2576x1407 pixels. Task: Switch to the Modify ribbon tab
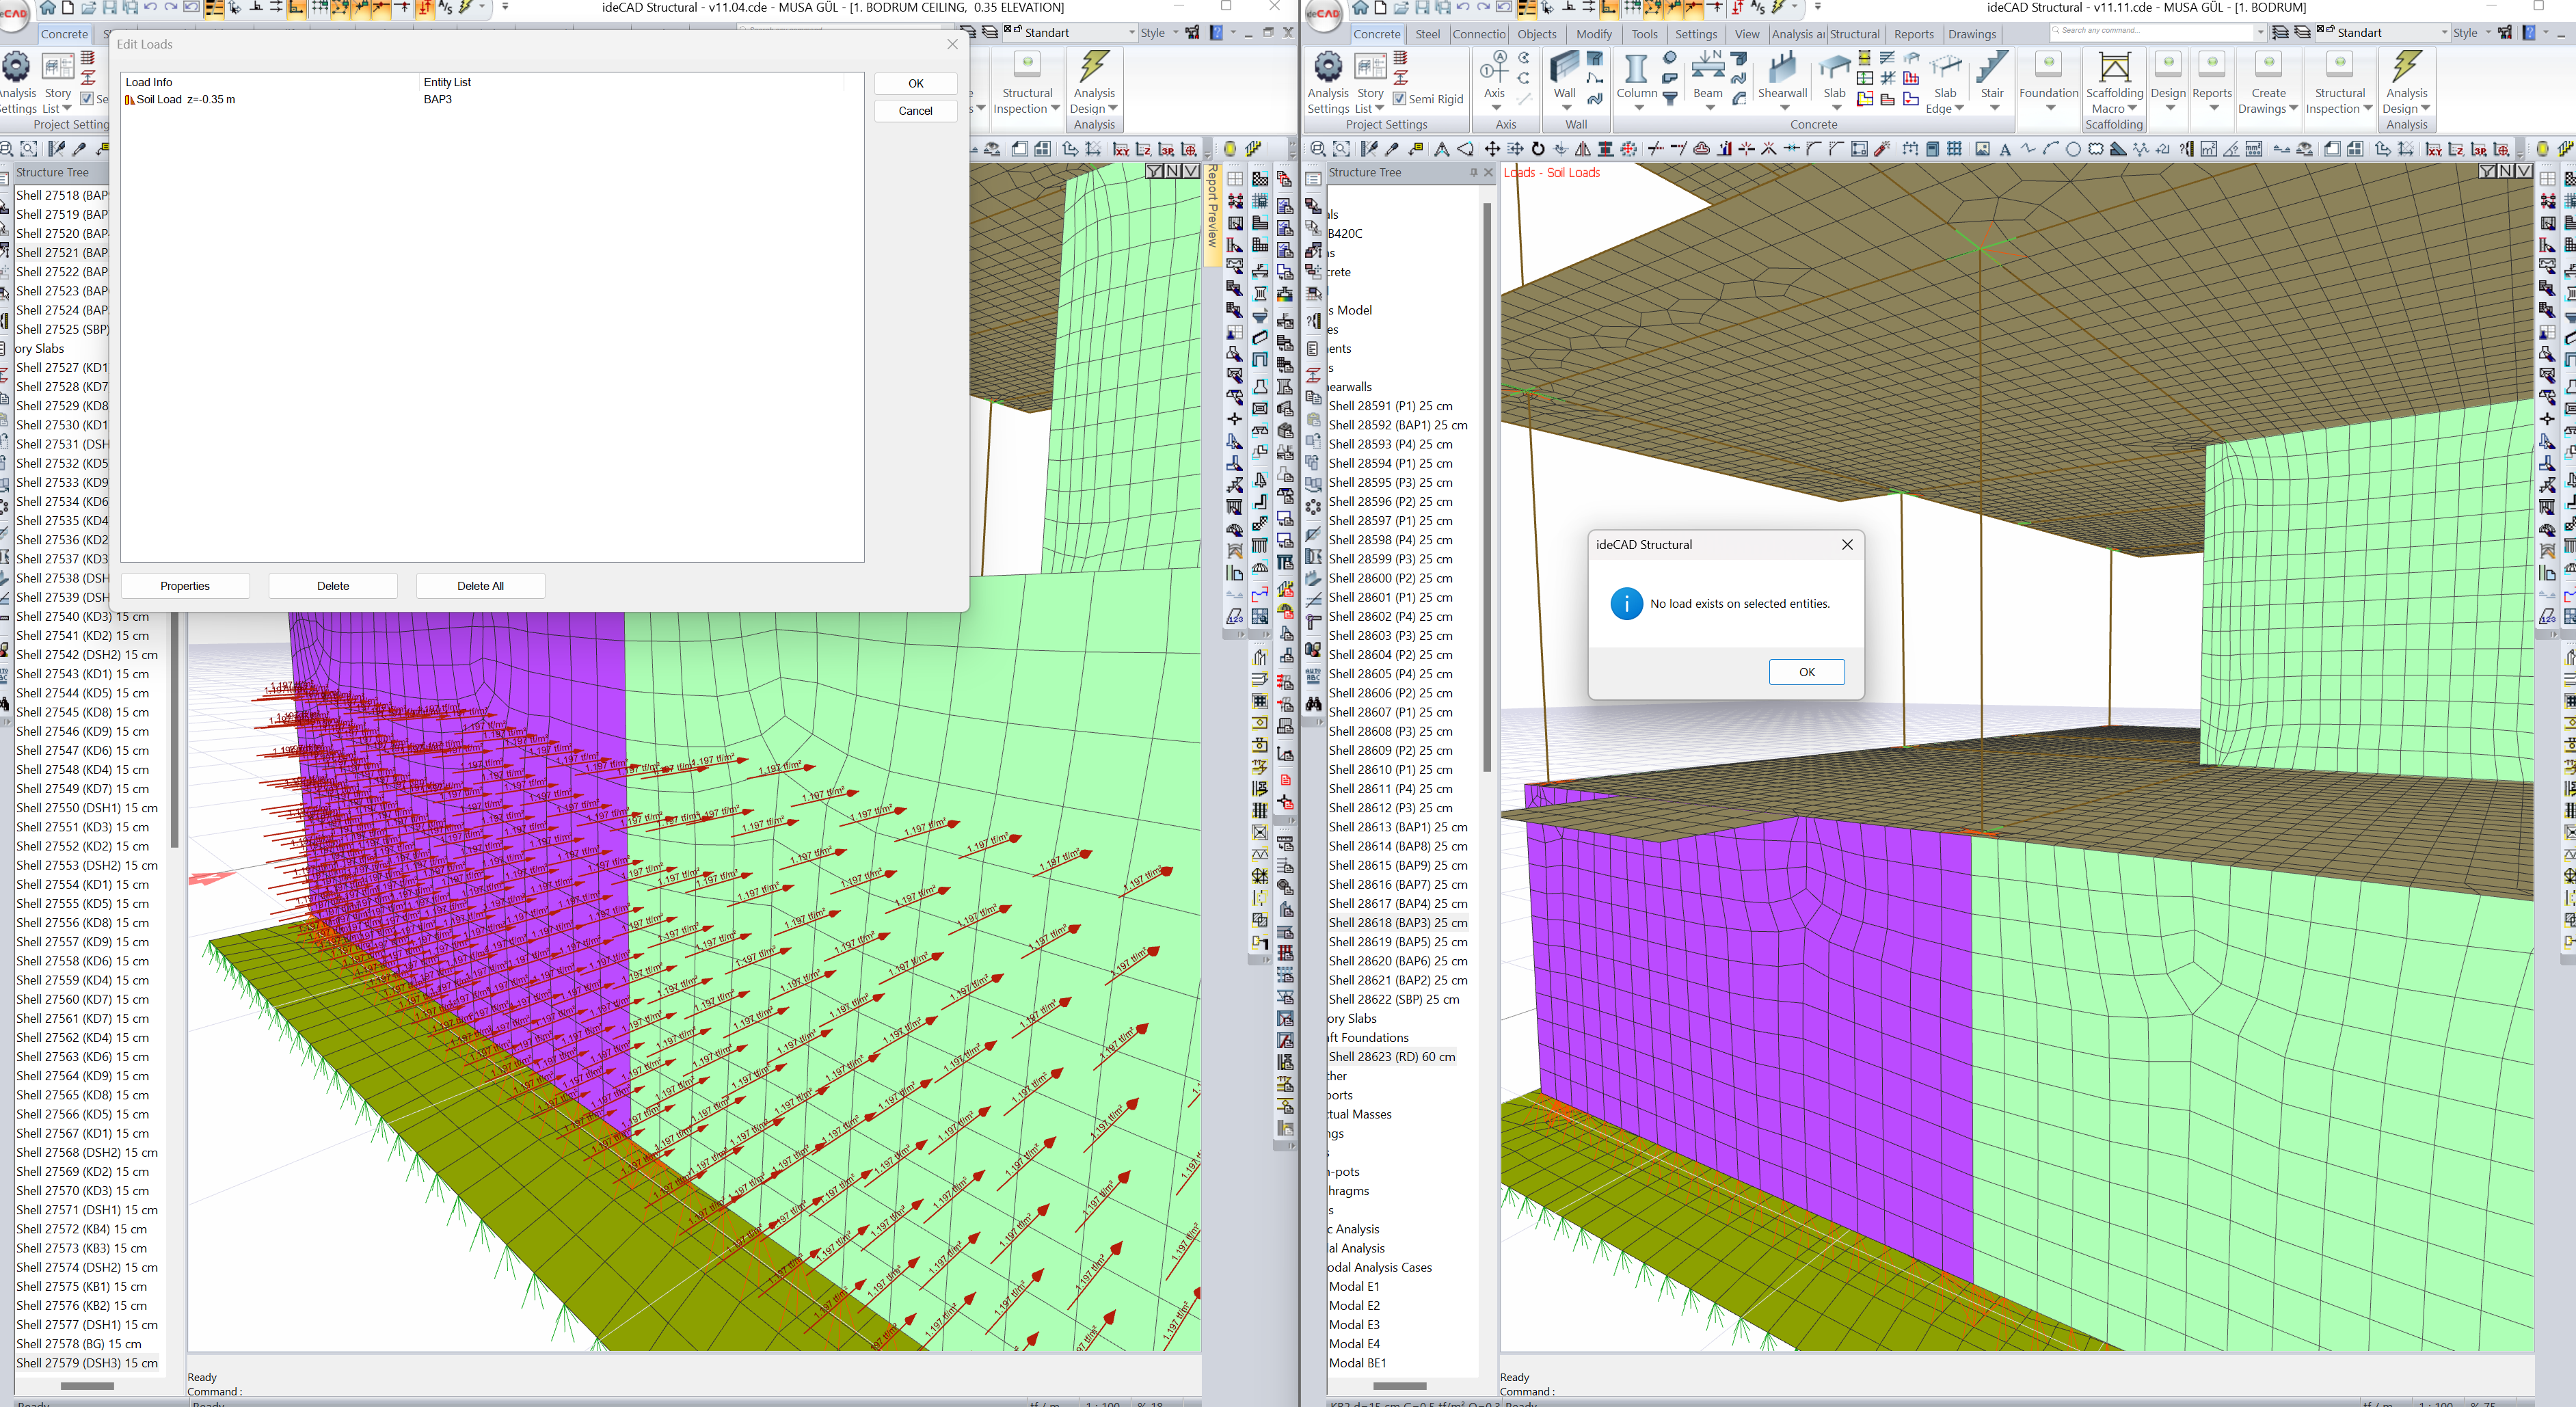coord(1594,34)
